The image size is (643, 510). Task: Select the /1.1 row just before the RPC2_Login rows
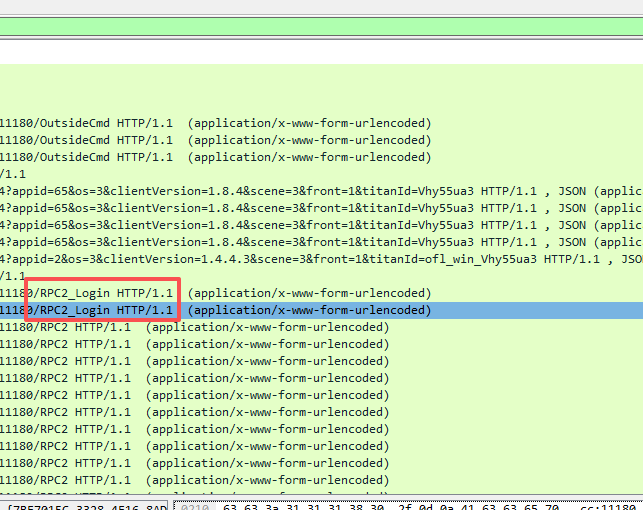[322, 276]
